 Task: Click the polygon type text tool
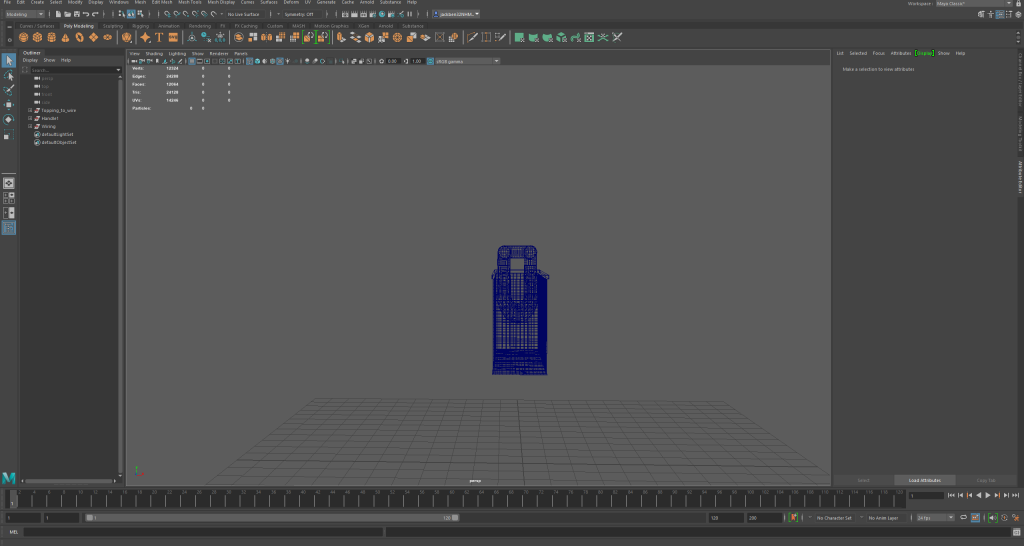tap(159, 37)
